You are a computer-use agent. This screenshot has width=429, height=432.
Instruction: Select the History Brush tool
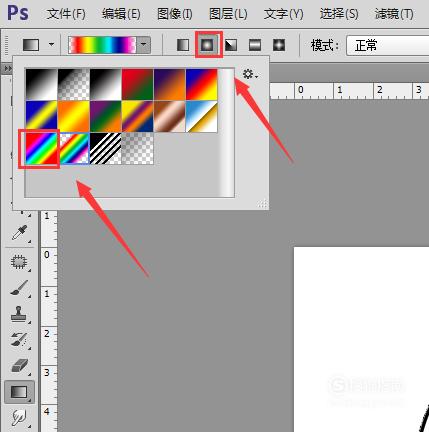pos(19,340)
